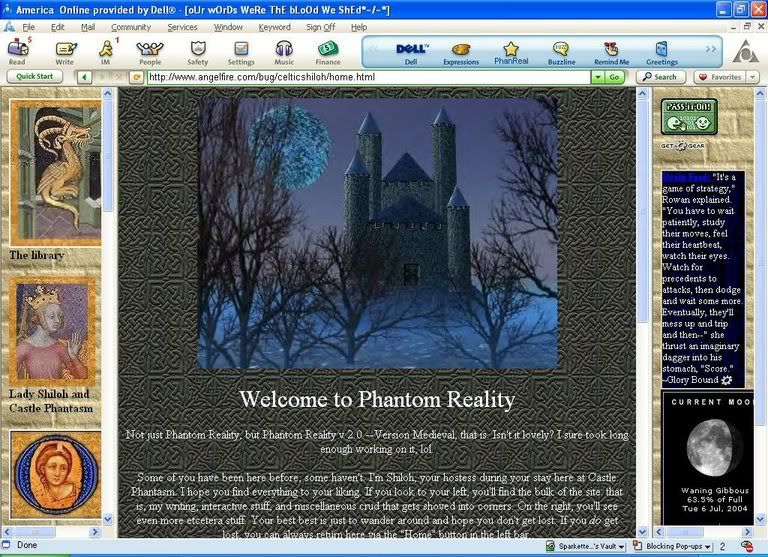Open the Window menu

pyautogui.click(x=228, y=27)
